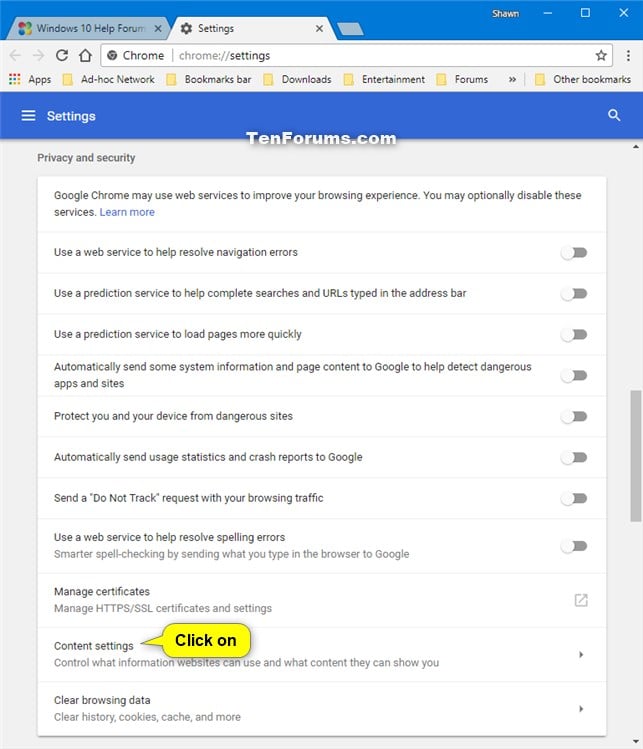Image resolution: width=643 pixels, height=749 pixels.
Task: Open the Forums bookmark folder
Action: pyautogui.click(x=462, y=79)
